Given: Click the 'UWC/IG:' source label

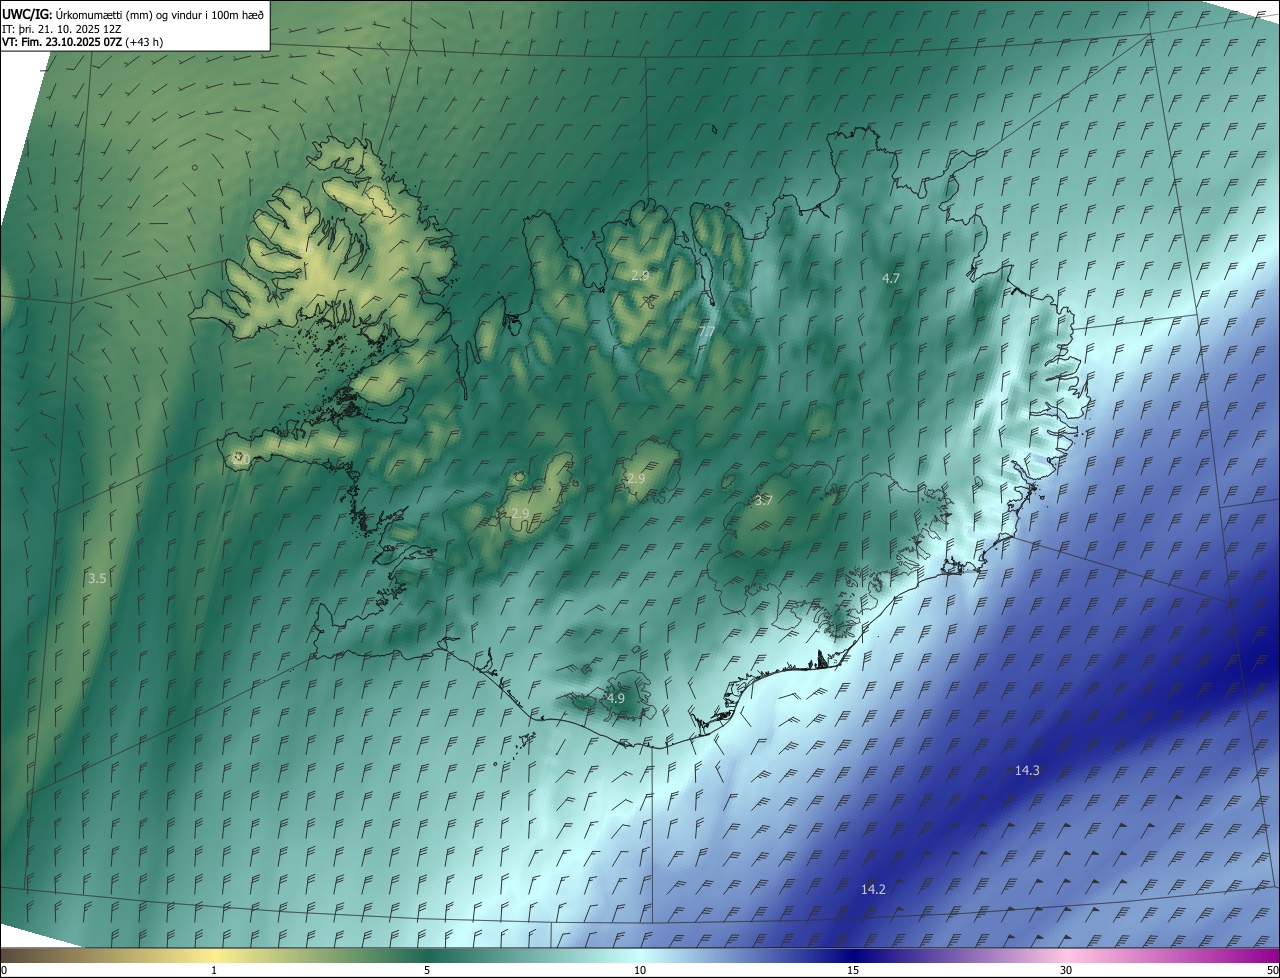Looking at the screenshot, I should pyautogui.click(x=27, y=13).
